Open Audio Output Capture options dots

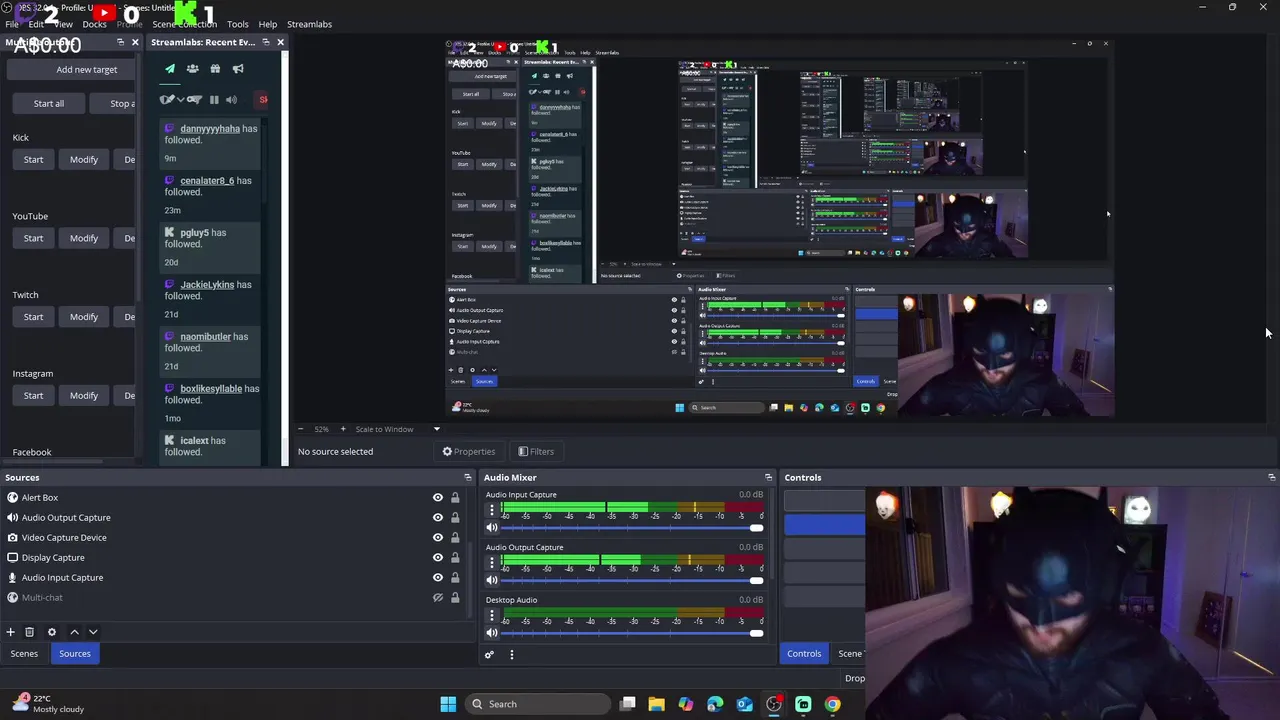[x=492, y=562]
